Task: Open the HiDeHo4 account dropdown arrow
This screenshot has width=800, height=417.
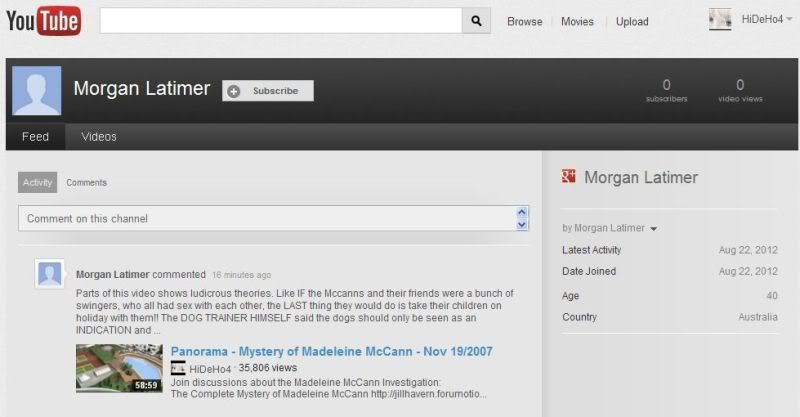Action: [789, 19]
